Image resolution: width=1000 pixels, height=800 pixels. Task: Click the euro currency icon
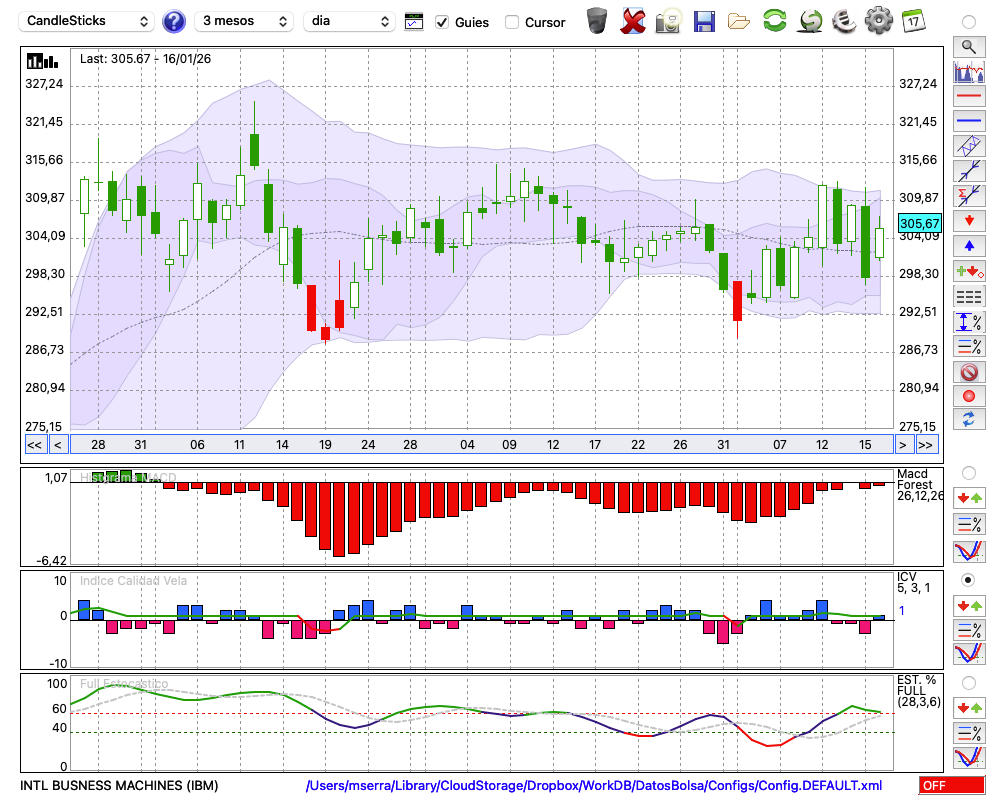[x=844, y=20]
